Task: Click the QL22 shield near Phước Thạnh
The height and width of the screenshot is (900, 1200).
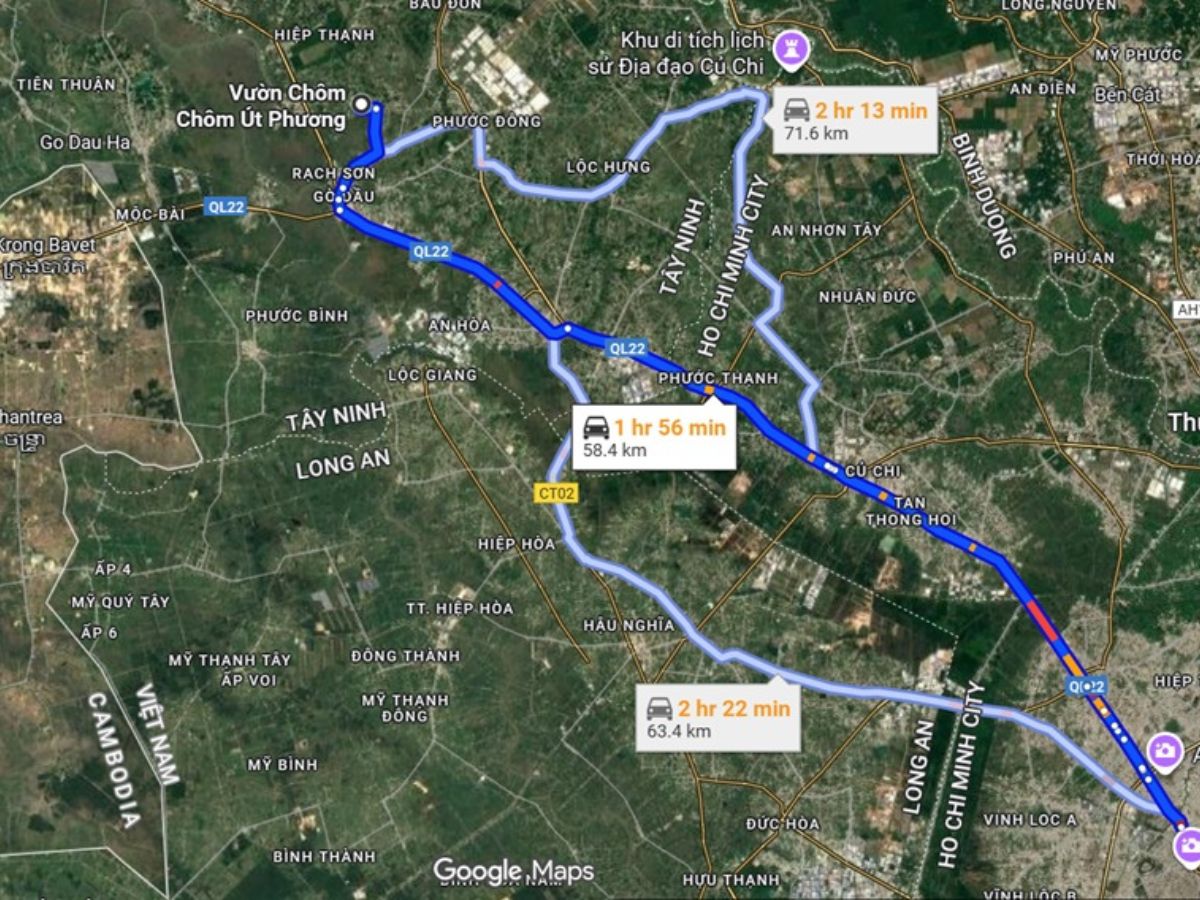Action: [626, 348]
